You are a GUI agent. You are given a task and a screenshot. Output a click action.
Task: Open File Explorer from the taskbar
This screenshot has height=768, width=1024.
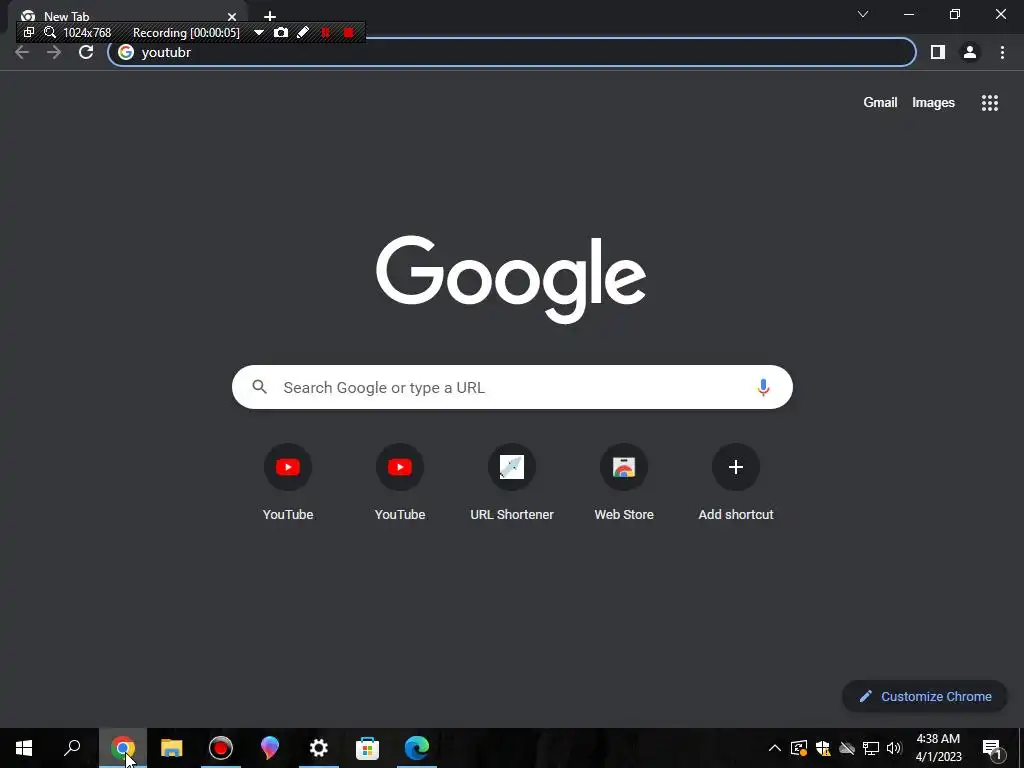pyautogui.click(x=172, y=748)
